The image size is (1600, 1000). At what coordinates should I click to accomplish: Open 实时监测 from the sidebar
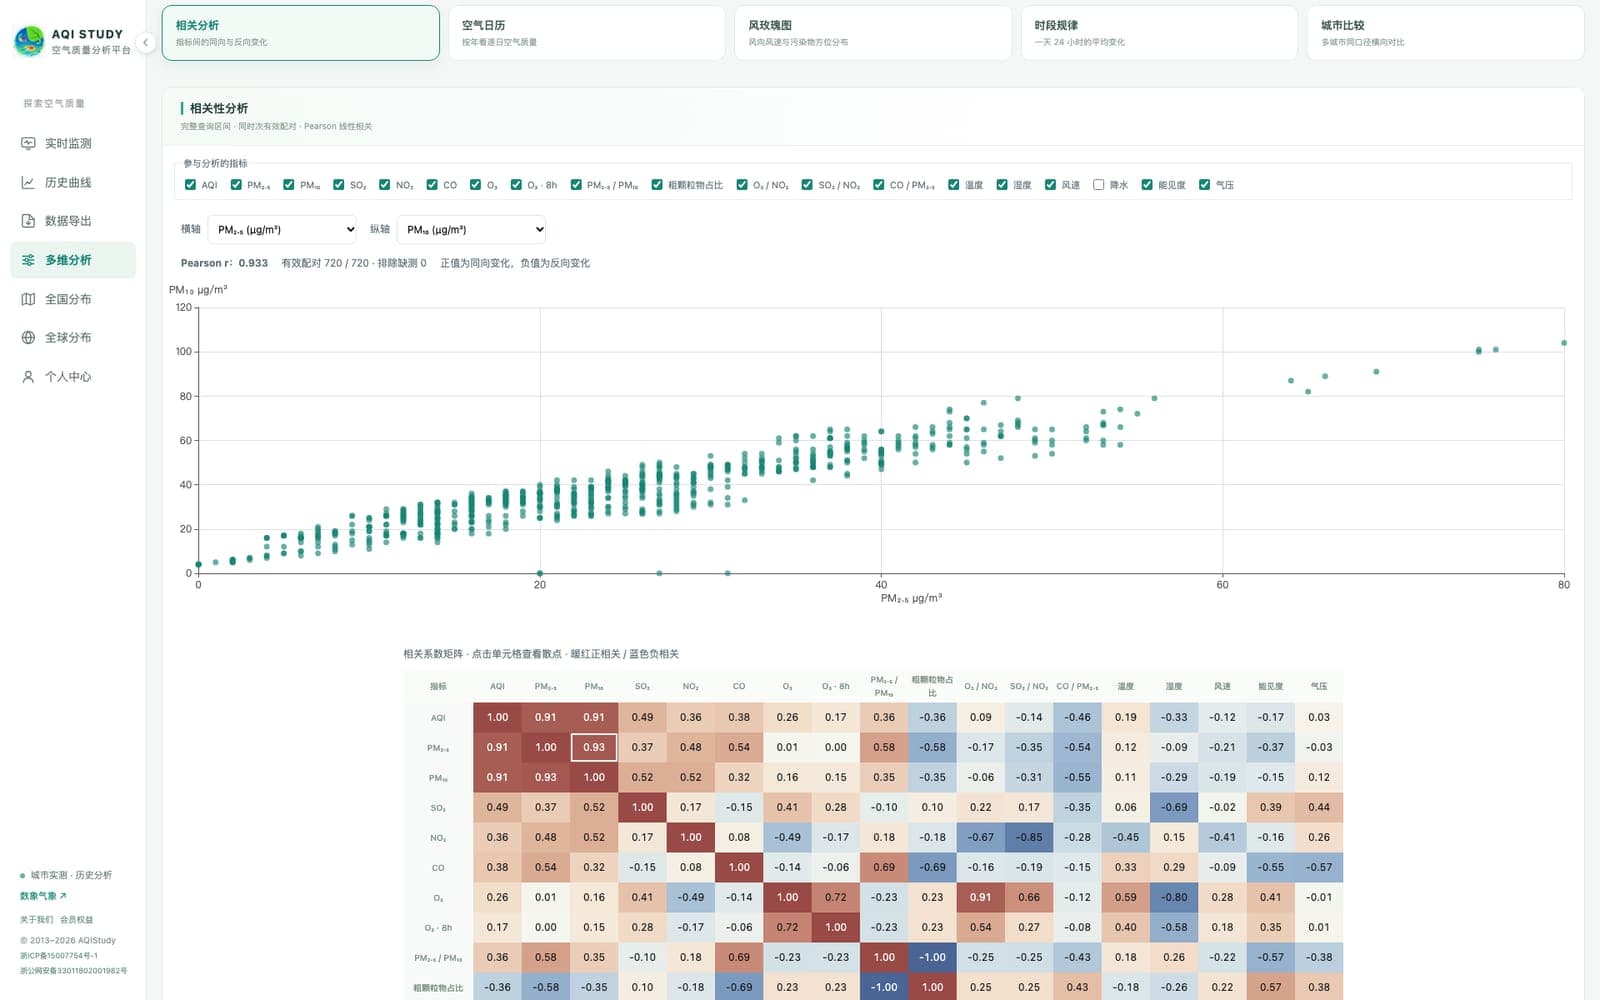point(72,144)
